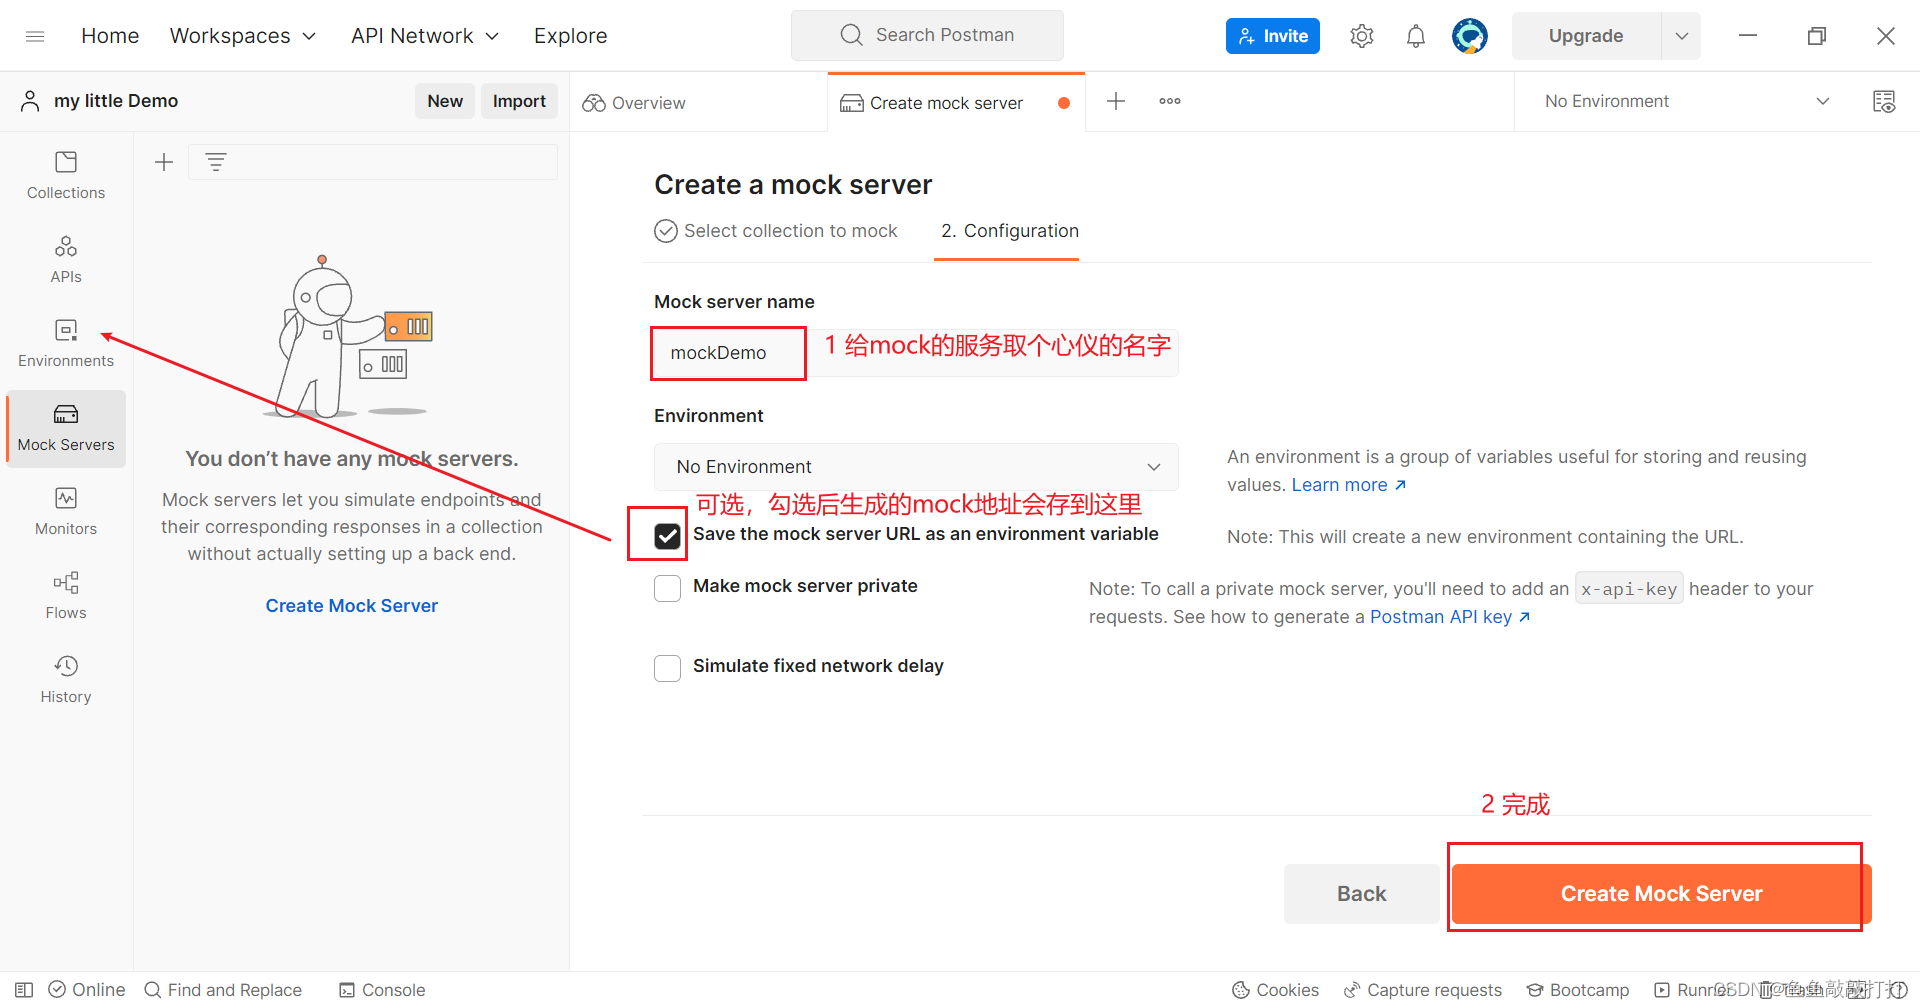Enable Make mock server private
The width and height of the screenshot is (1920, 1008).
667,588
